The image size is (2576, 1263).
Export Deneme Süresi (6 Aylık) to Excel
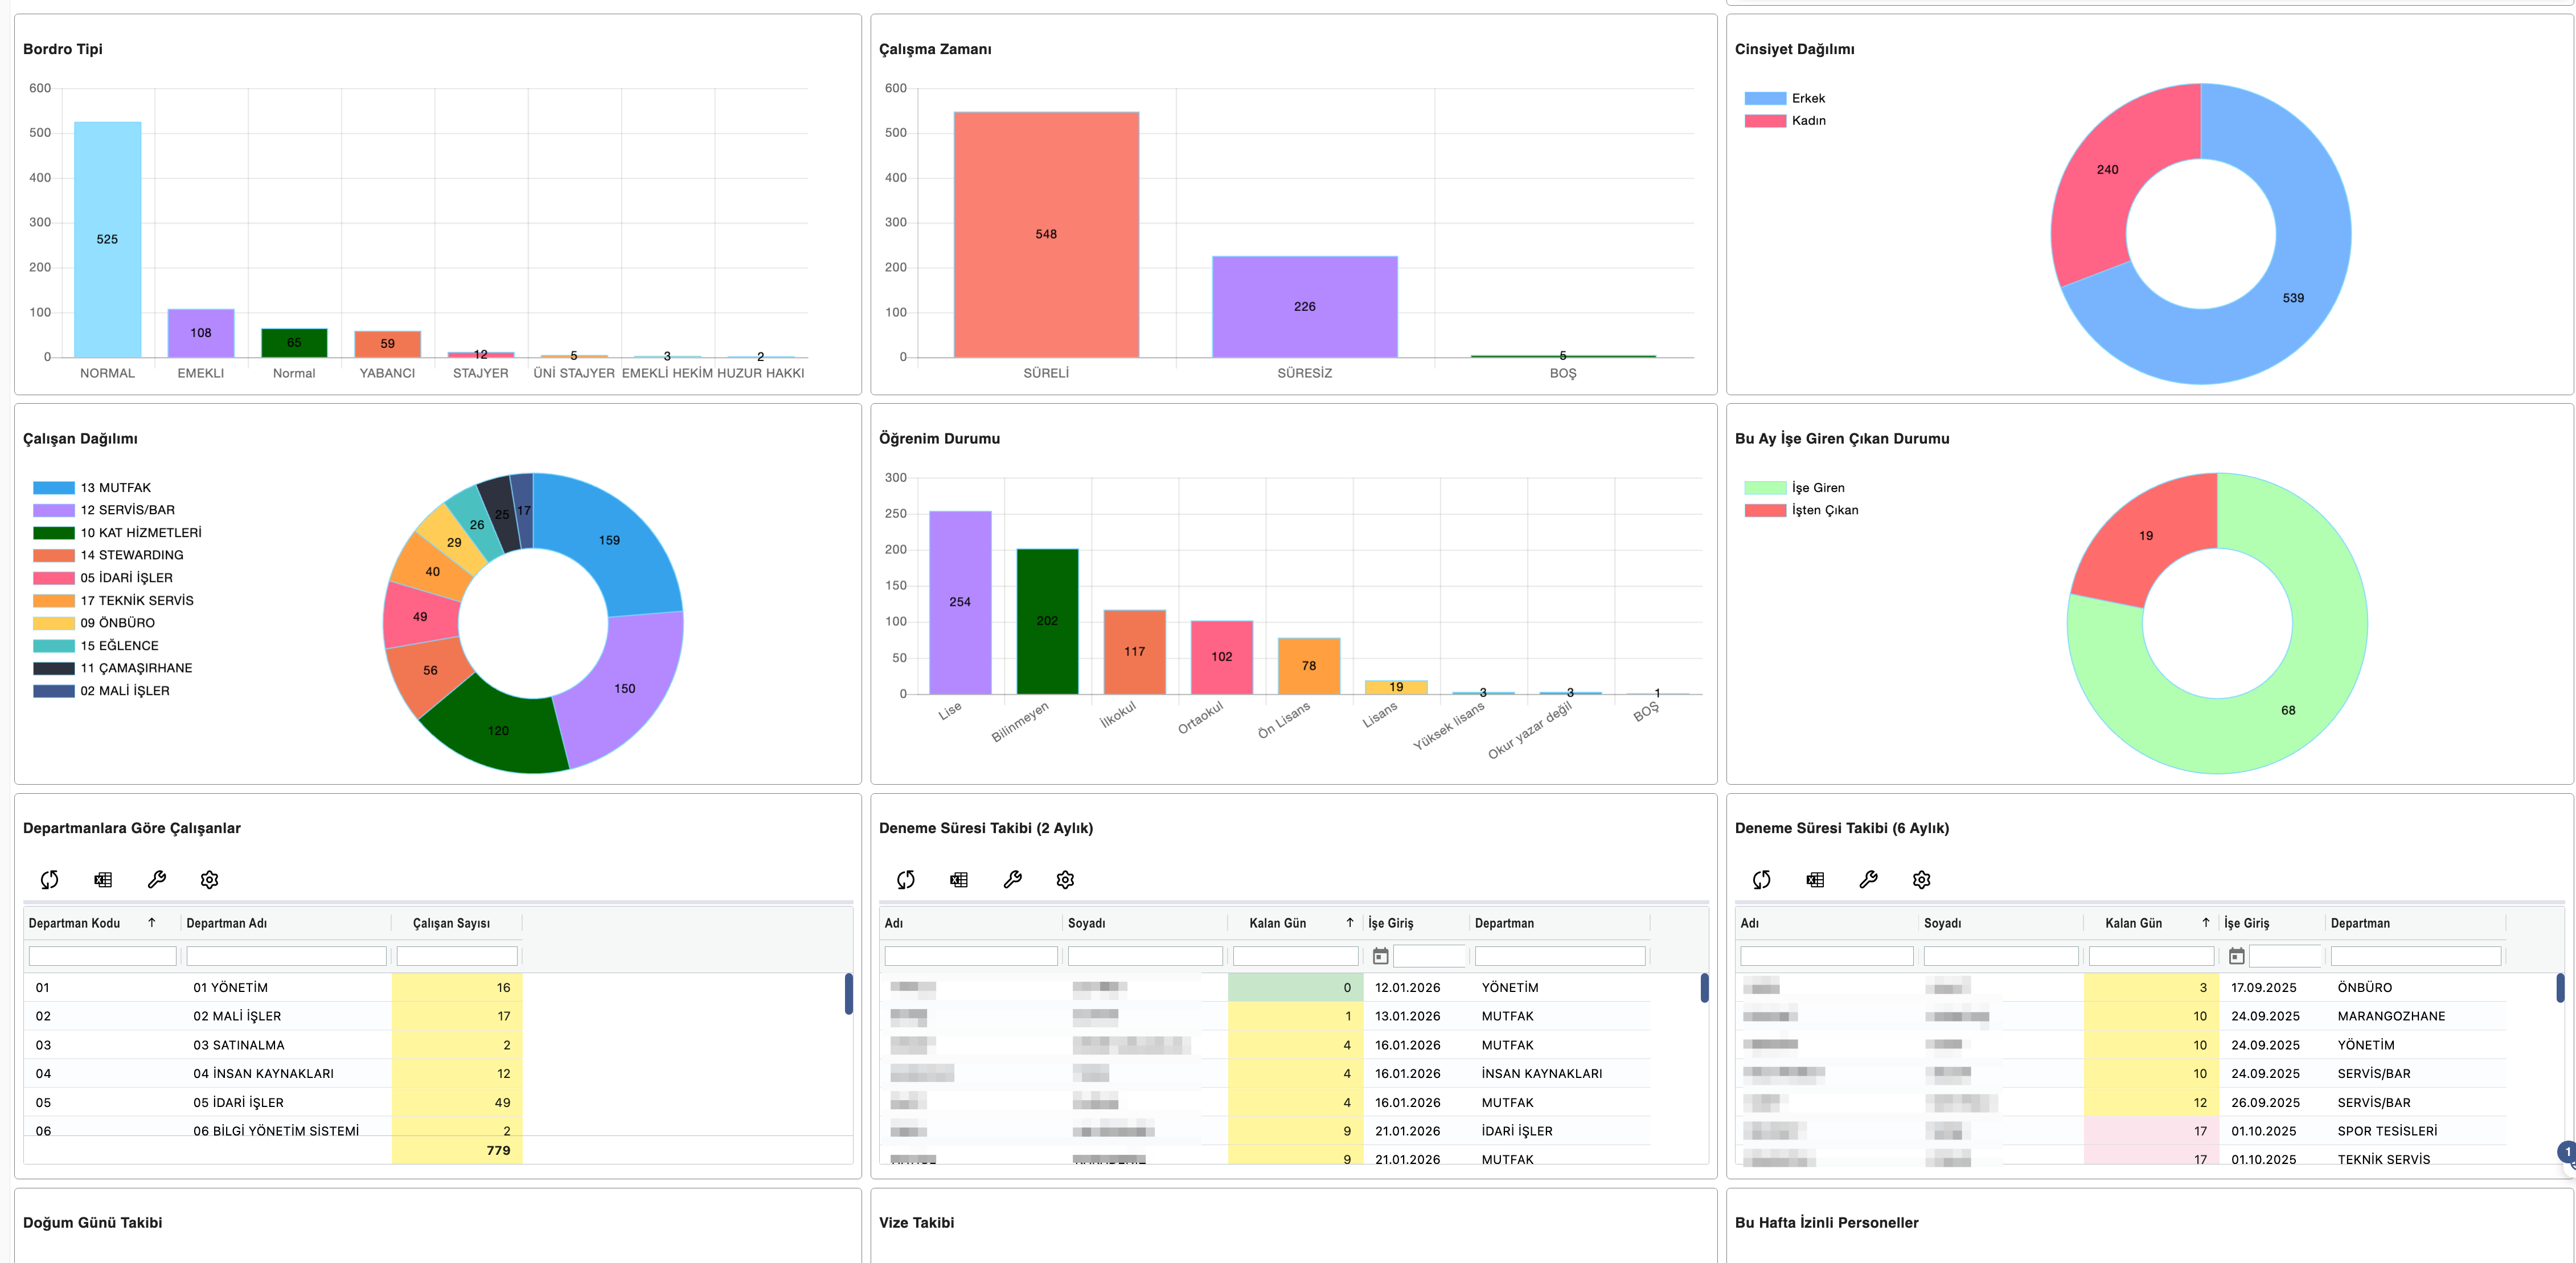point(1815,880)
